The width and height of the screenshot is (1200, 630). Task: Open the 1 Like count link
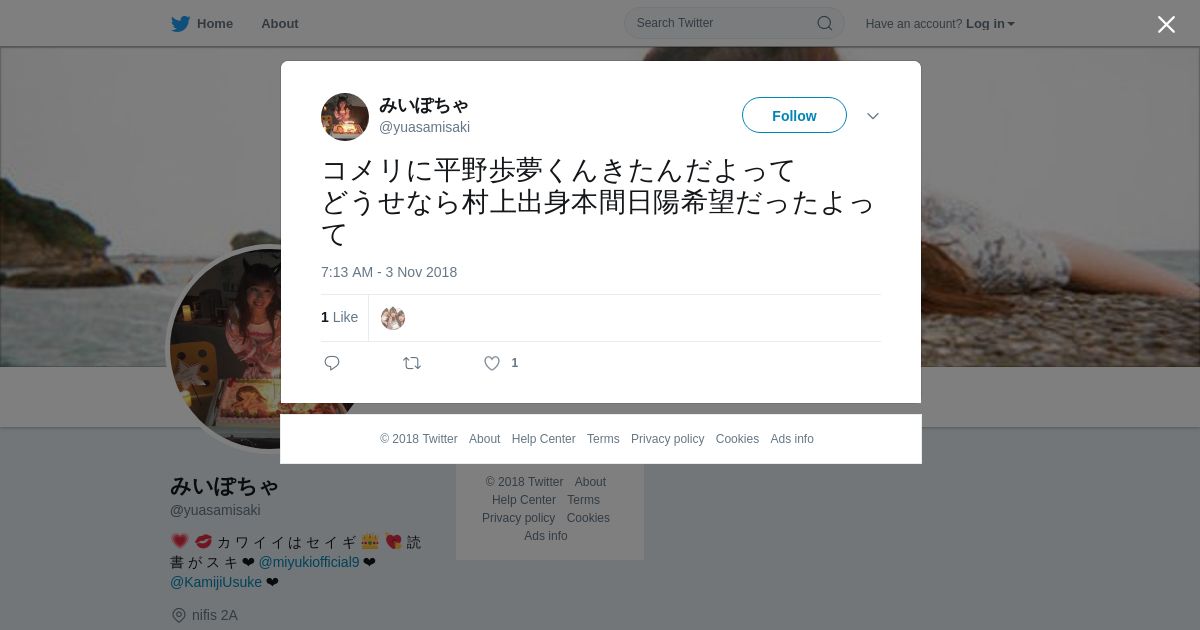pos(339,317)
